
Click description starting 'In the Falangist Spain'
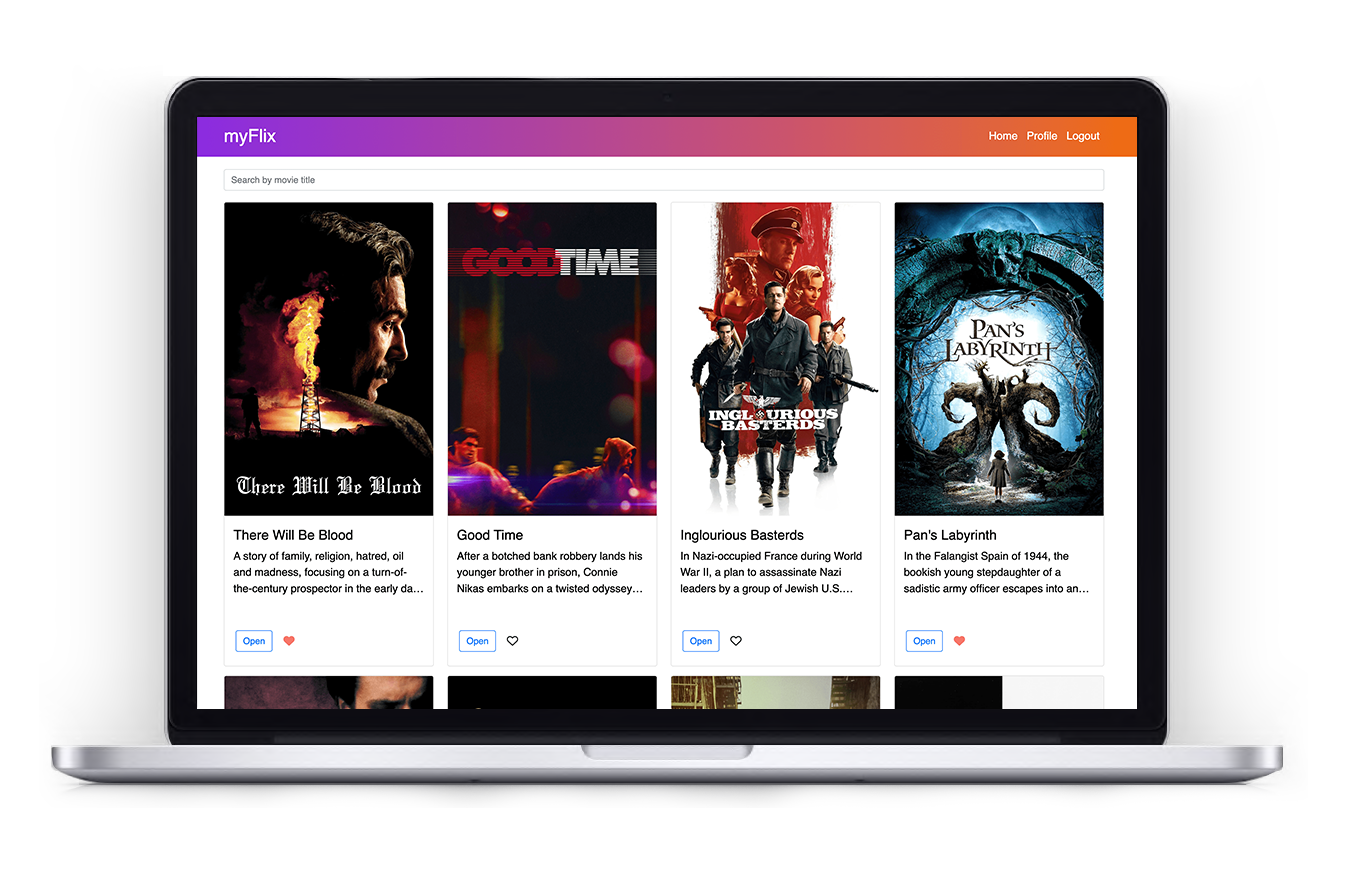point(997,573)
